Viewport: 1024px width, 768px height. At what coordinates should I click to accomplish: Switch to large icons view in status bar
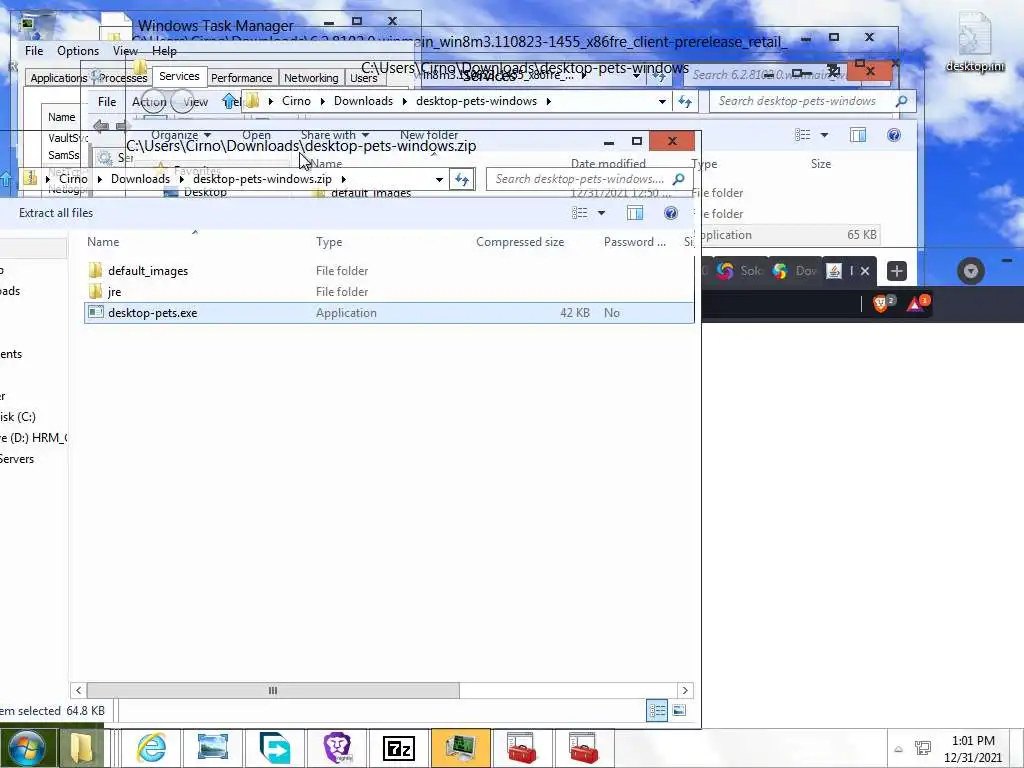pyautogui.click(x=679, y=711)
